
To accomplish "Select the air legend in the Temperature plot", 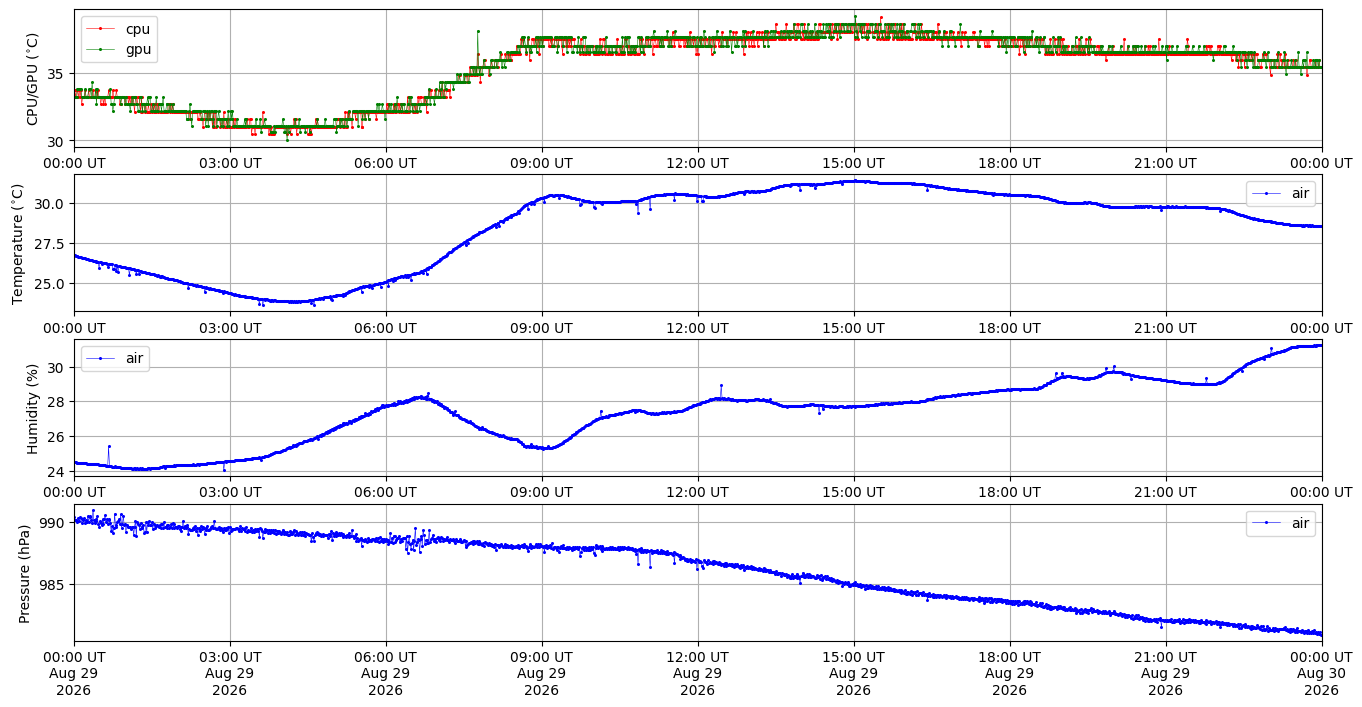I will coord(1281,193).
